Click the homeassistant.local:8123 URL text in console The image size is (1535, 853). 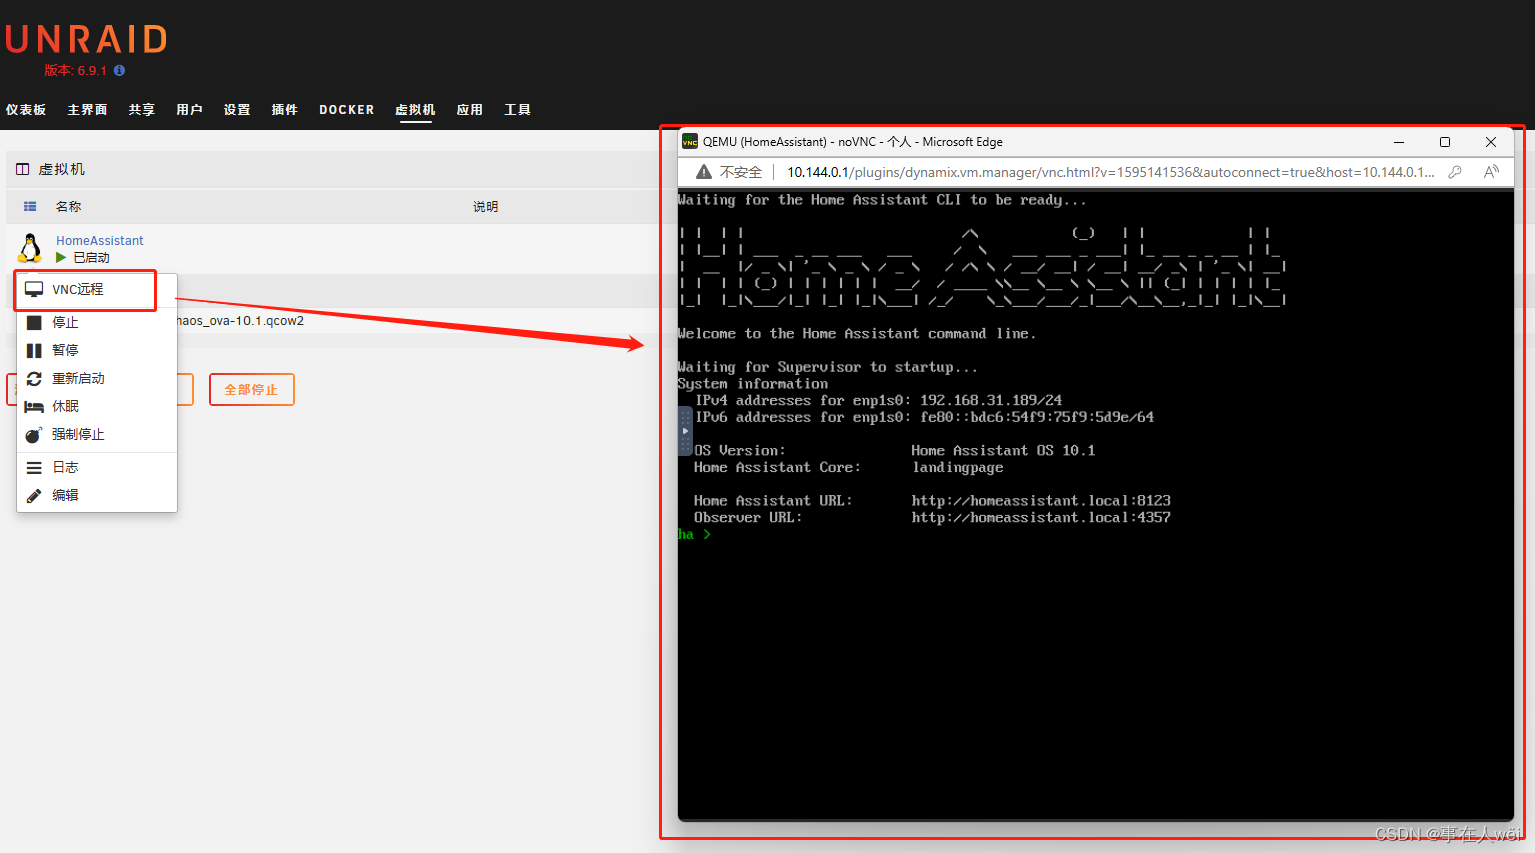[x=1041, y=500]
